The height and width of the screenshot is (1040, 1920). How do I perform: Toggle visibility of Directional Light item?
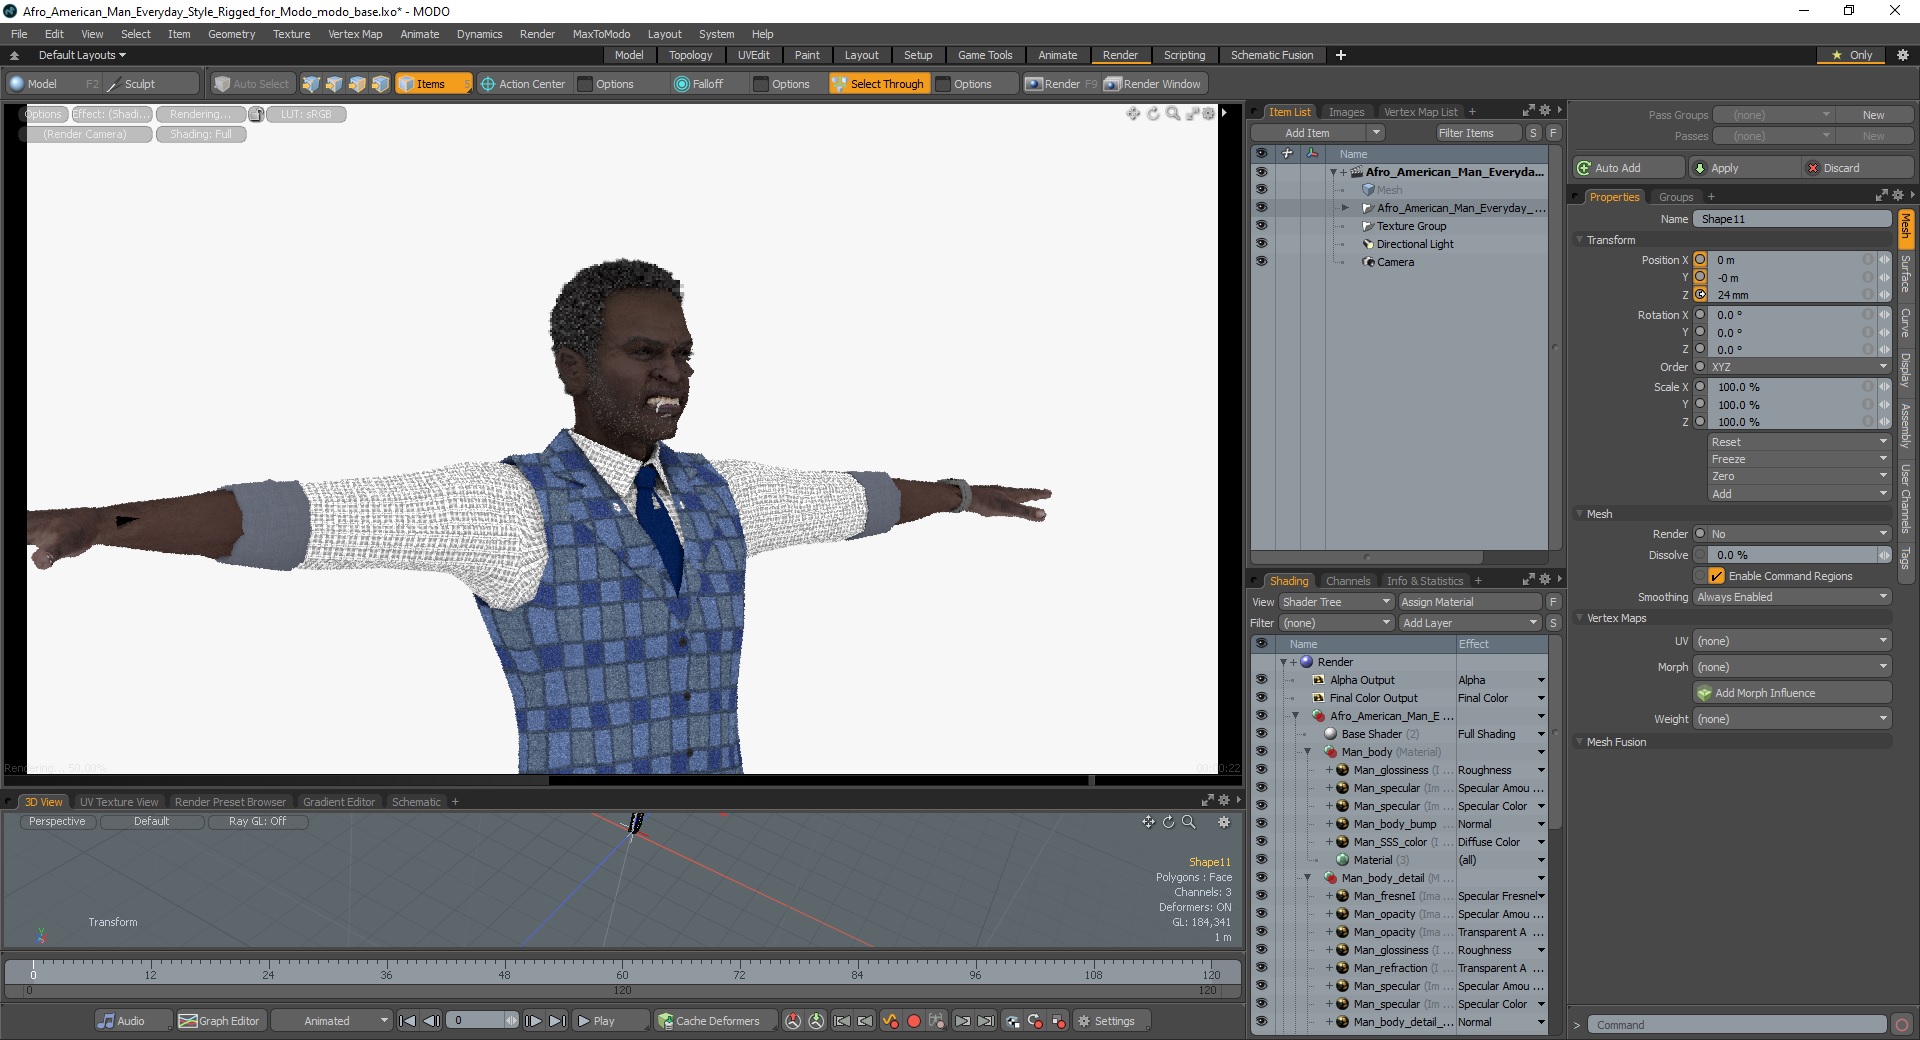click(x=1261, y=244)
